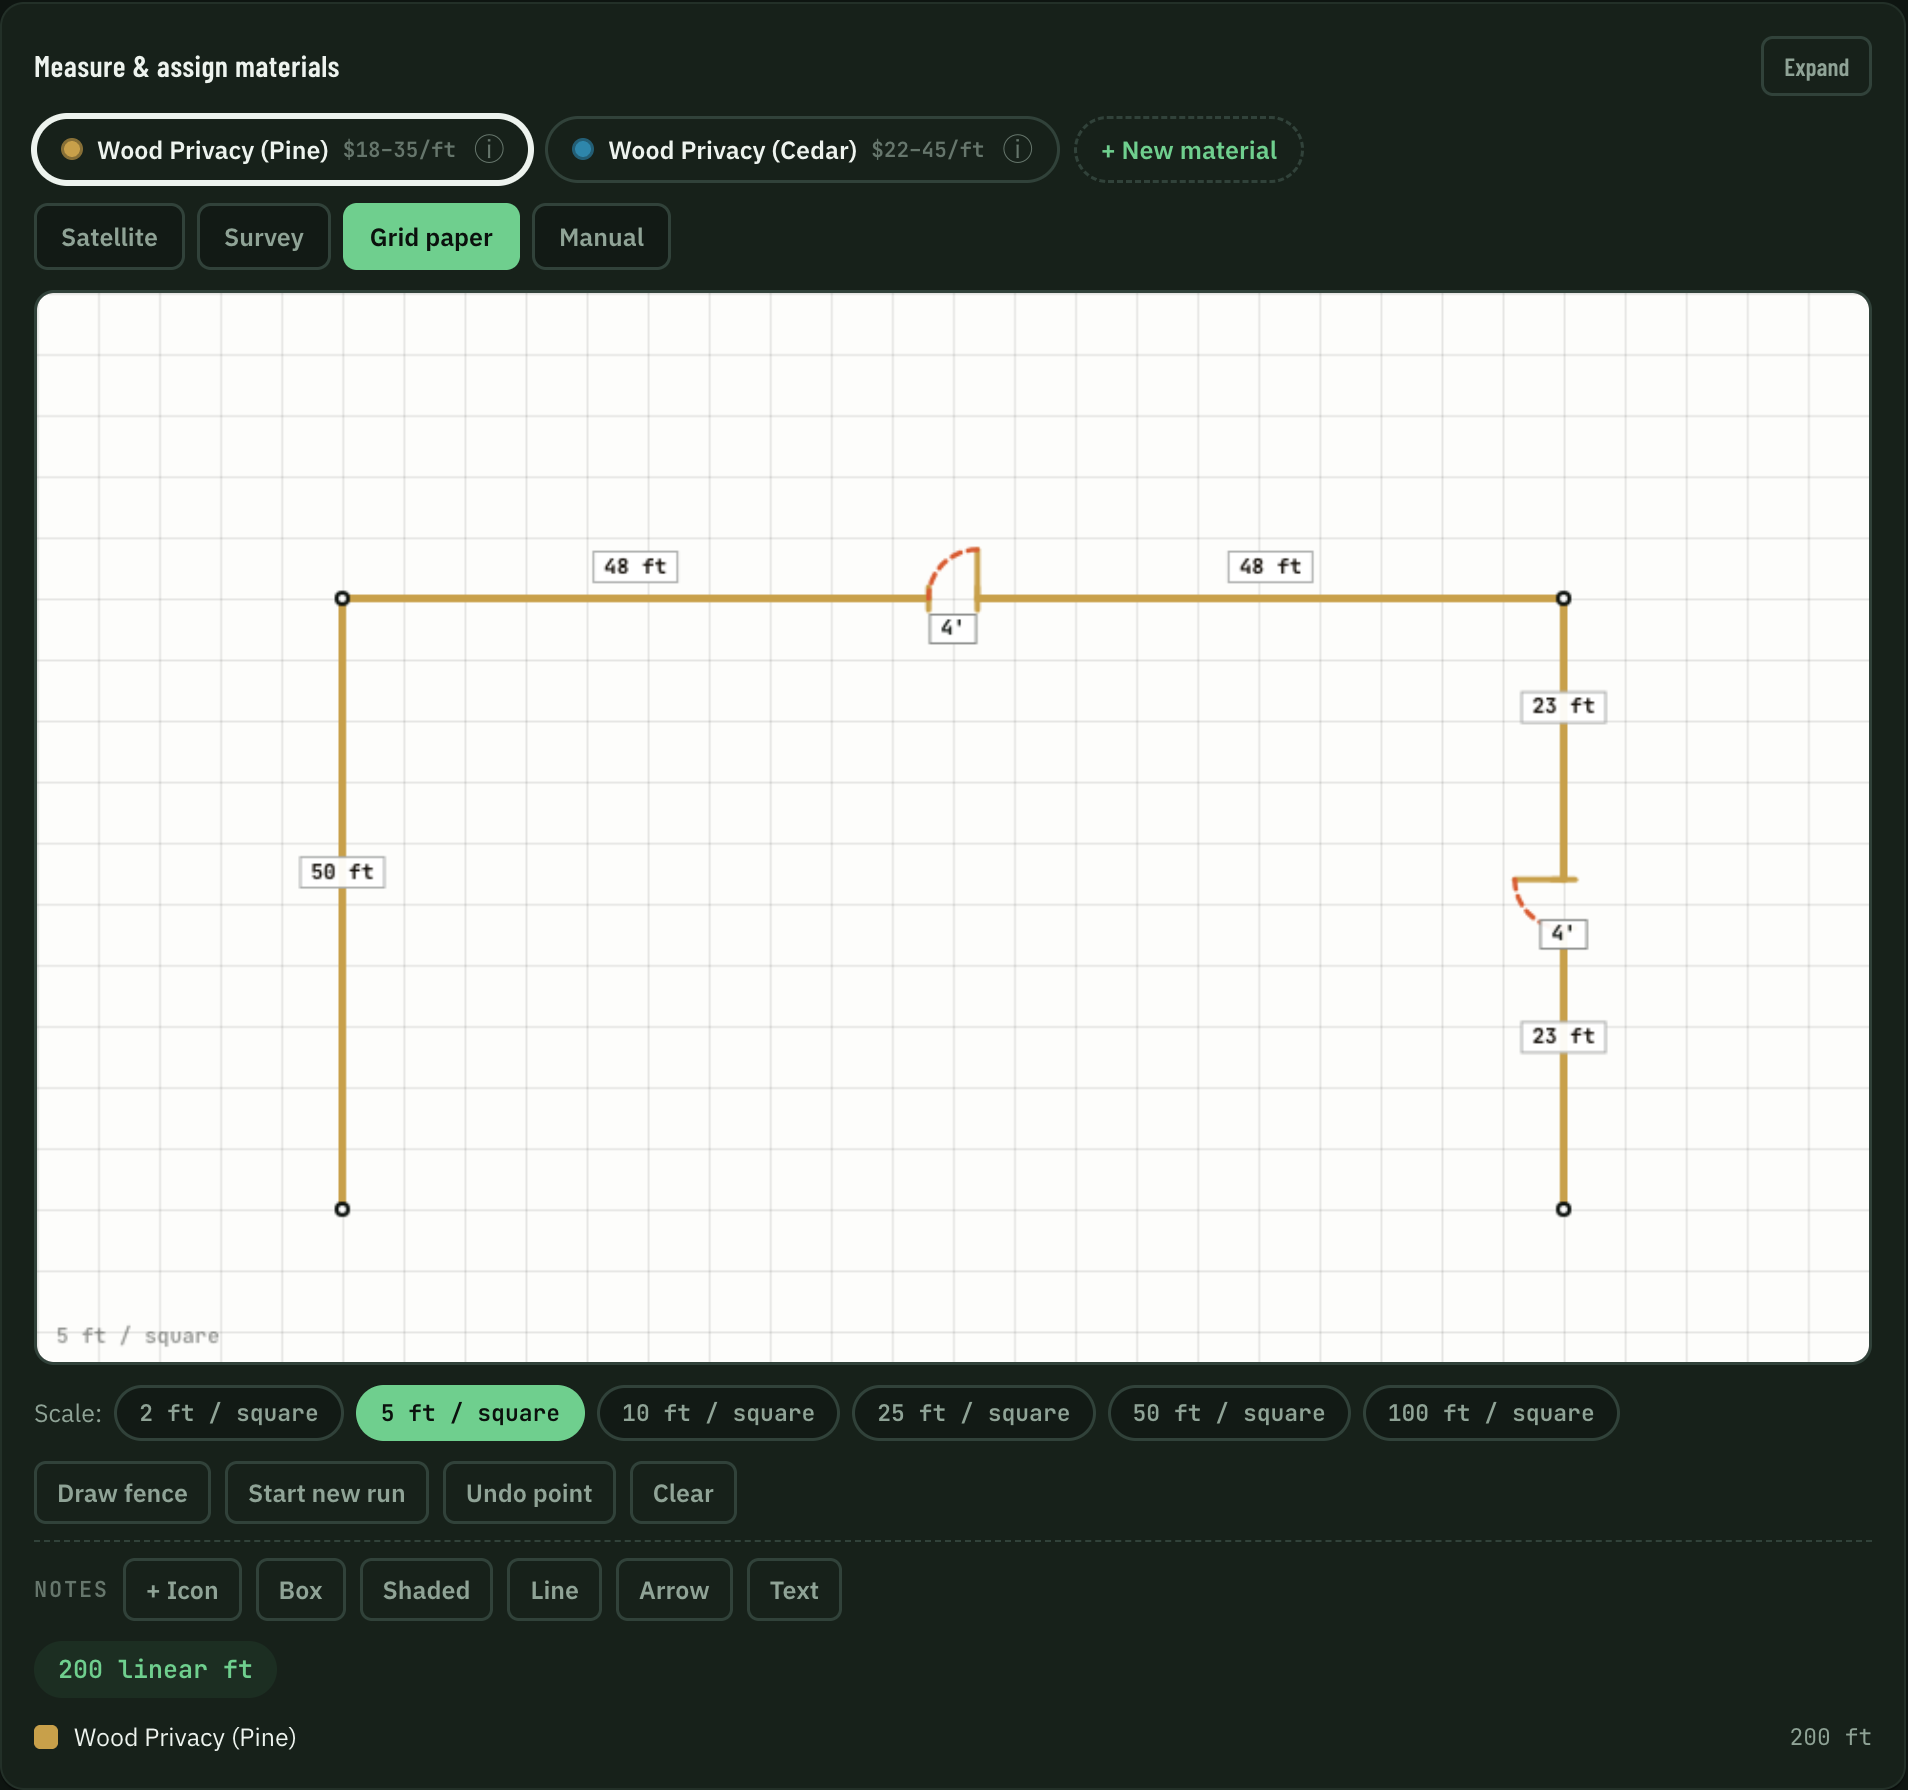Select the bottom-left fence end point
This screenshot has width=1908, height=1790.
(x=342, y=1209)
